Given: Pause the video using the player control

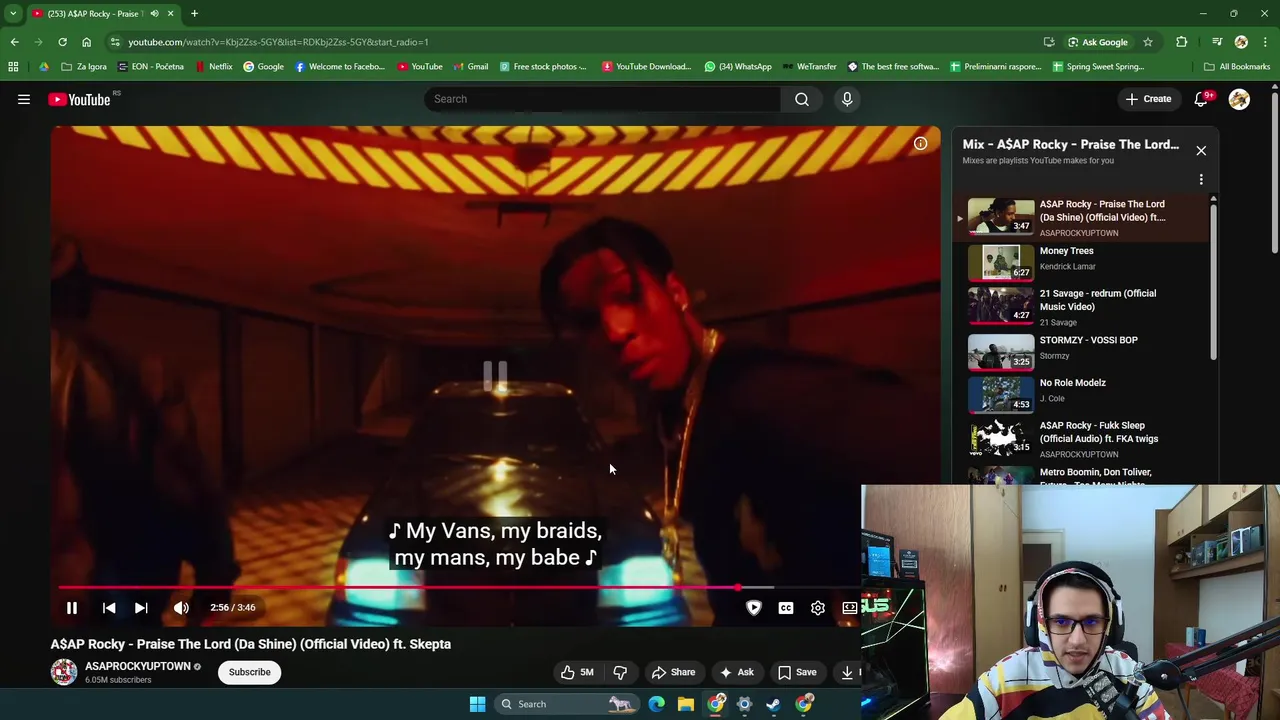Looking at the screenshot, I should (72, 608).
